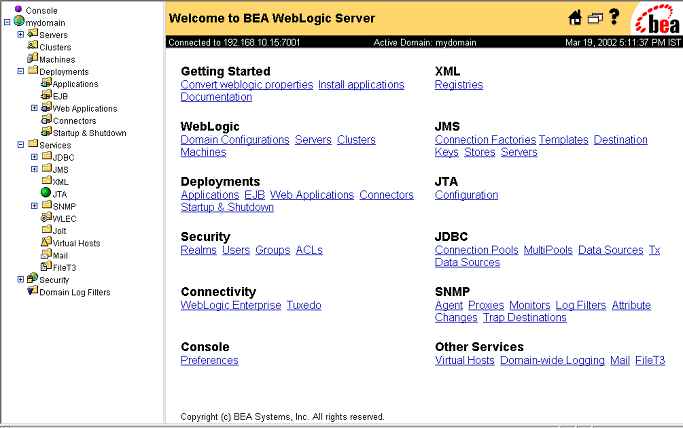Open Domain-wide Logging link

(552, 360)
